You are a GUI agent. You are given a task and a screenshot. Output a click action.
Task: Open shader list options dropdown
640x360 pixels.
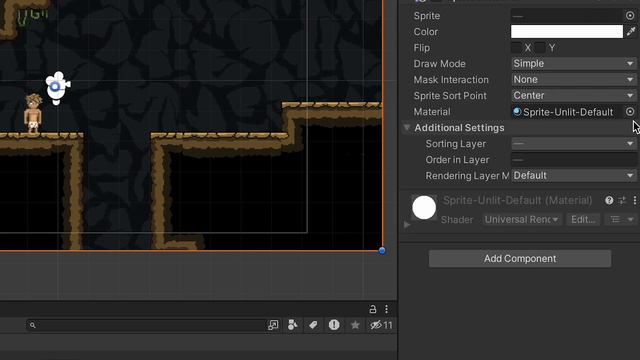point(622,220)
